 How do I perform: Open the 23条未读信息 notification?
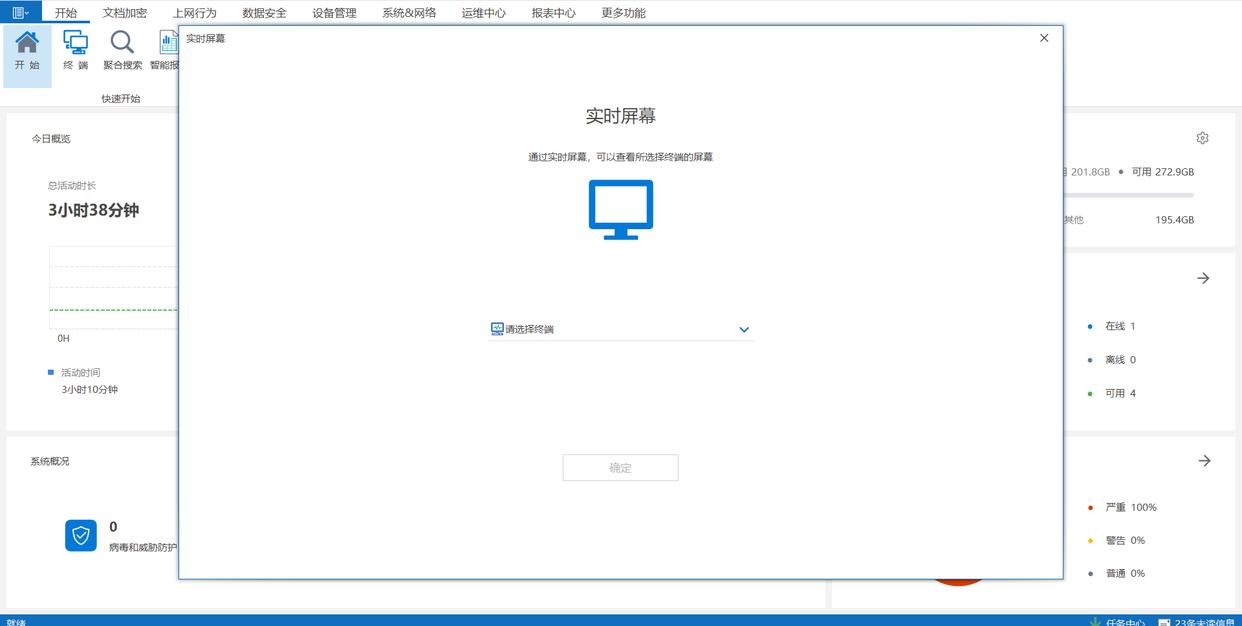click(x=1196, y=622)
